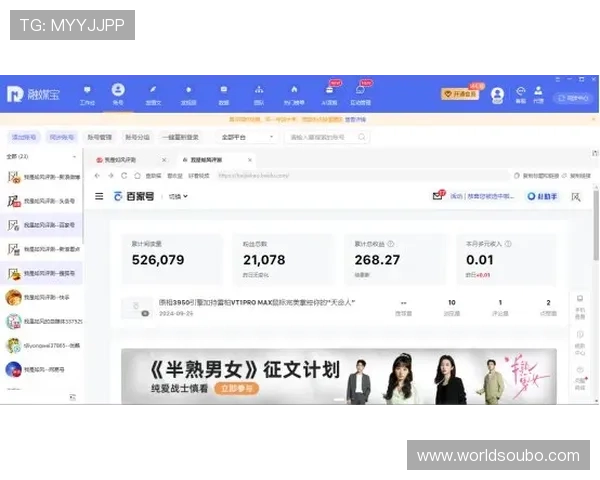Click the rounded pill button at header's far right
This screenshot has height=480, width=600.
pyautogui.click(x=573, y=98)
